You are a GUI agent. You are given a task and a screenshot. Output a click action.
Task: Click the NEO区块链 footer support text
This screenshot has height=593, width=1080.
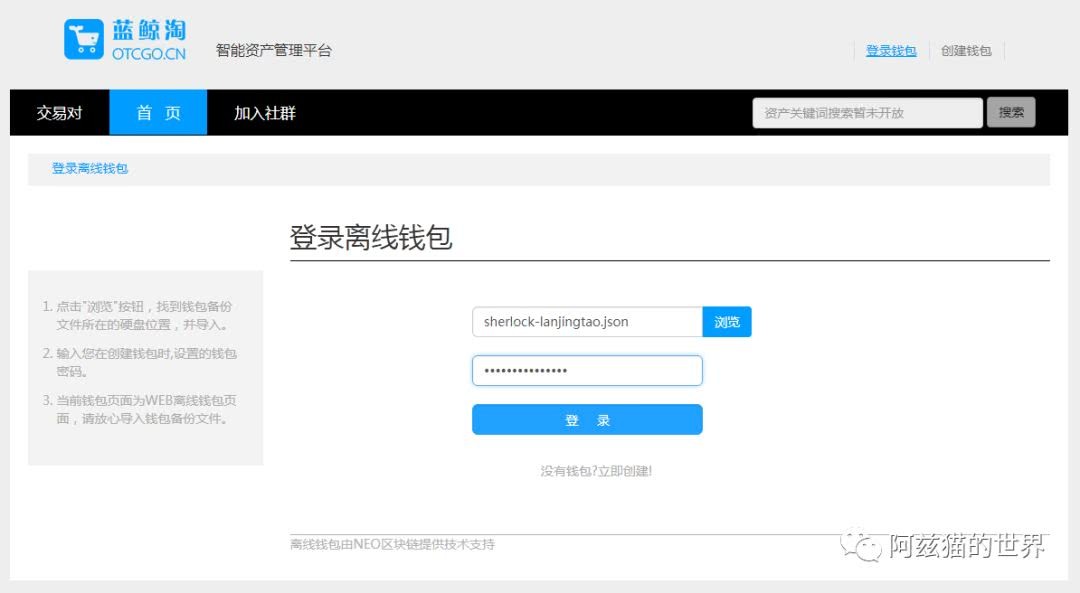392,545
